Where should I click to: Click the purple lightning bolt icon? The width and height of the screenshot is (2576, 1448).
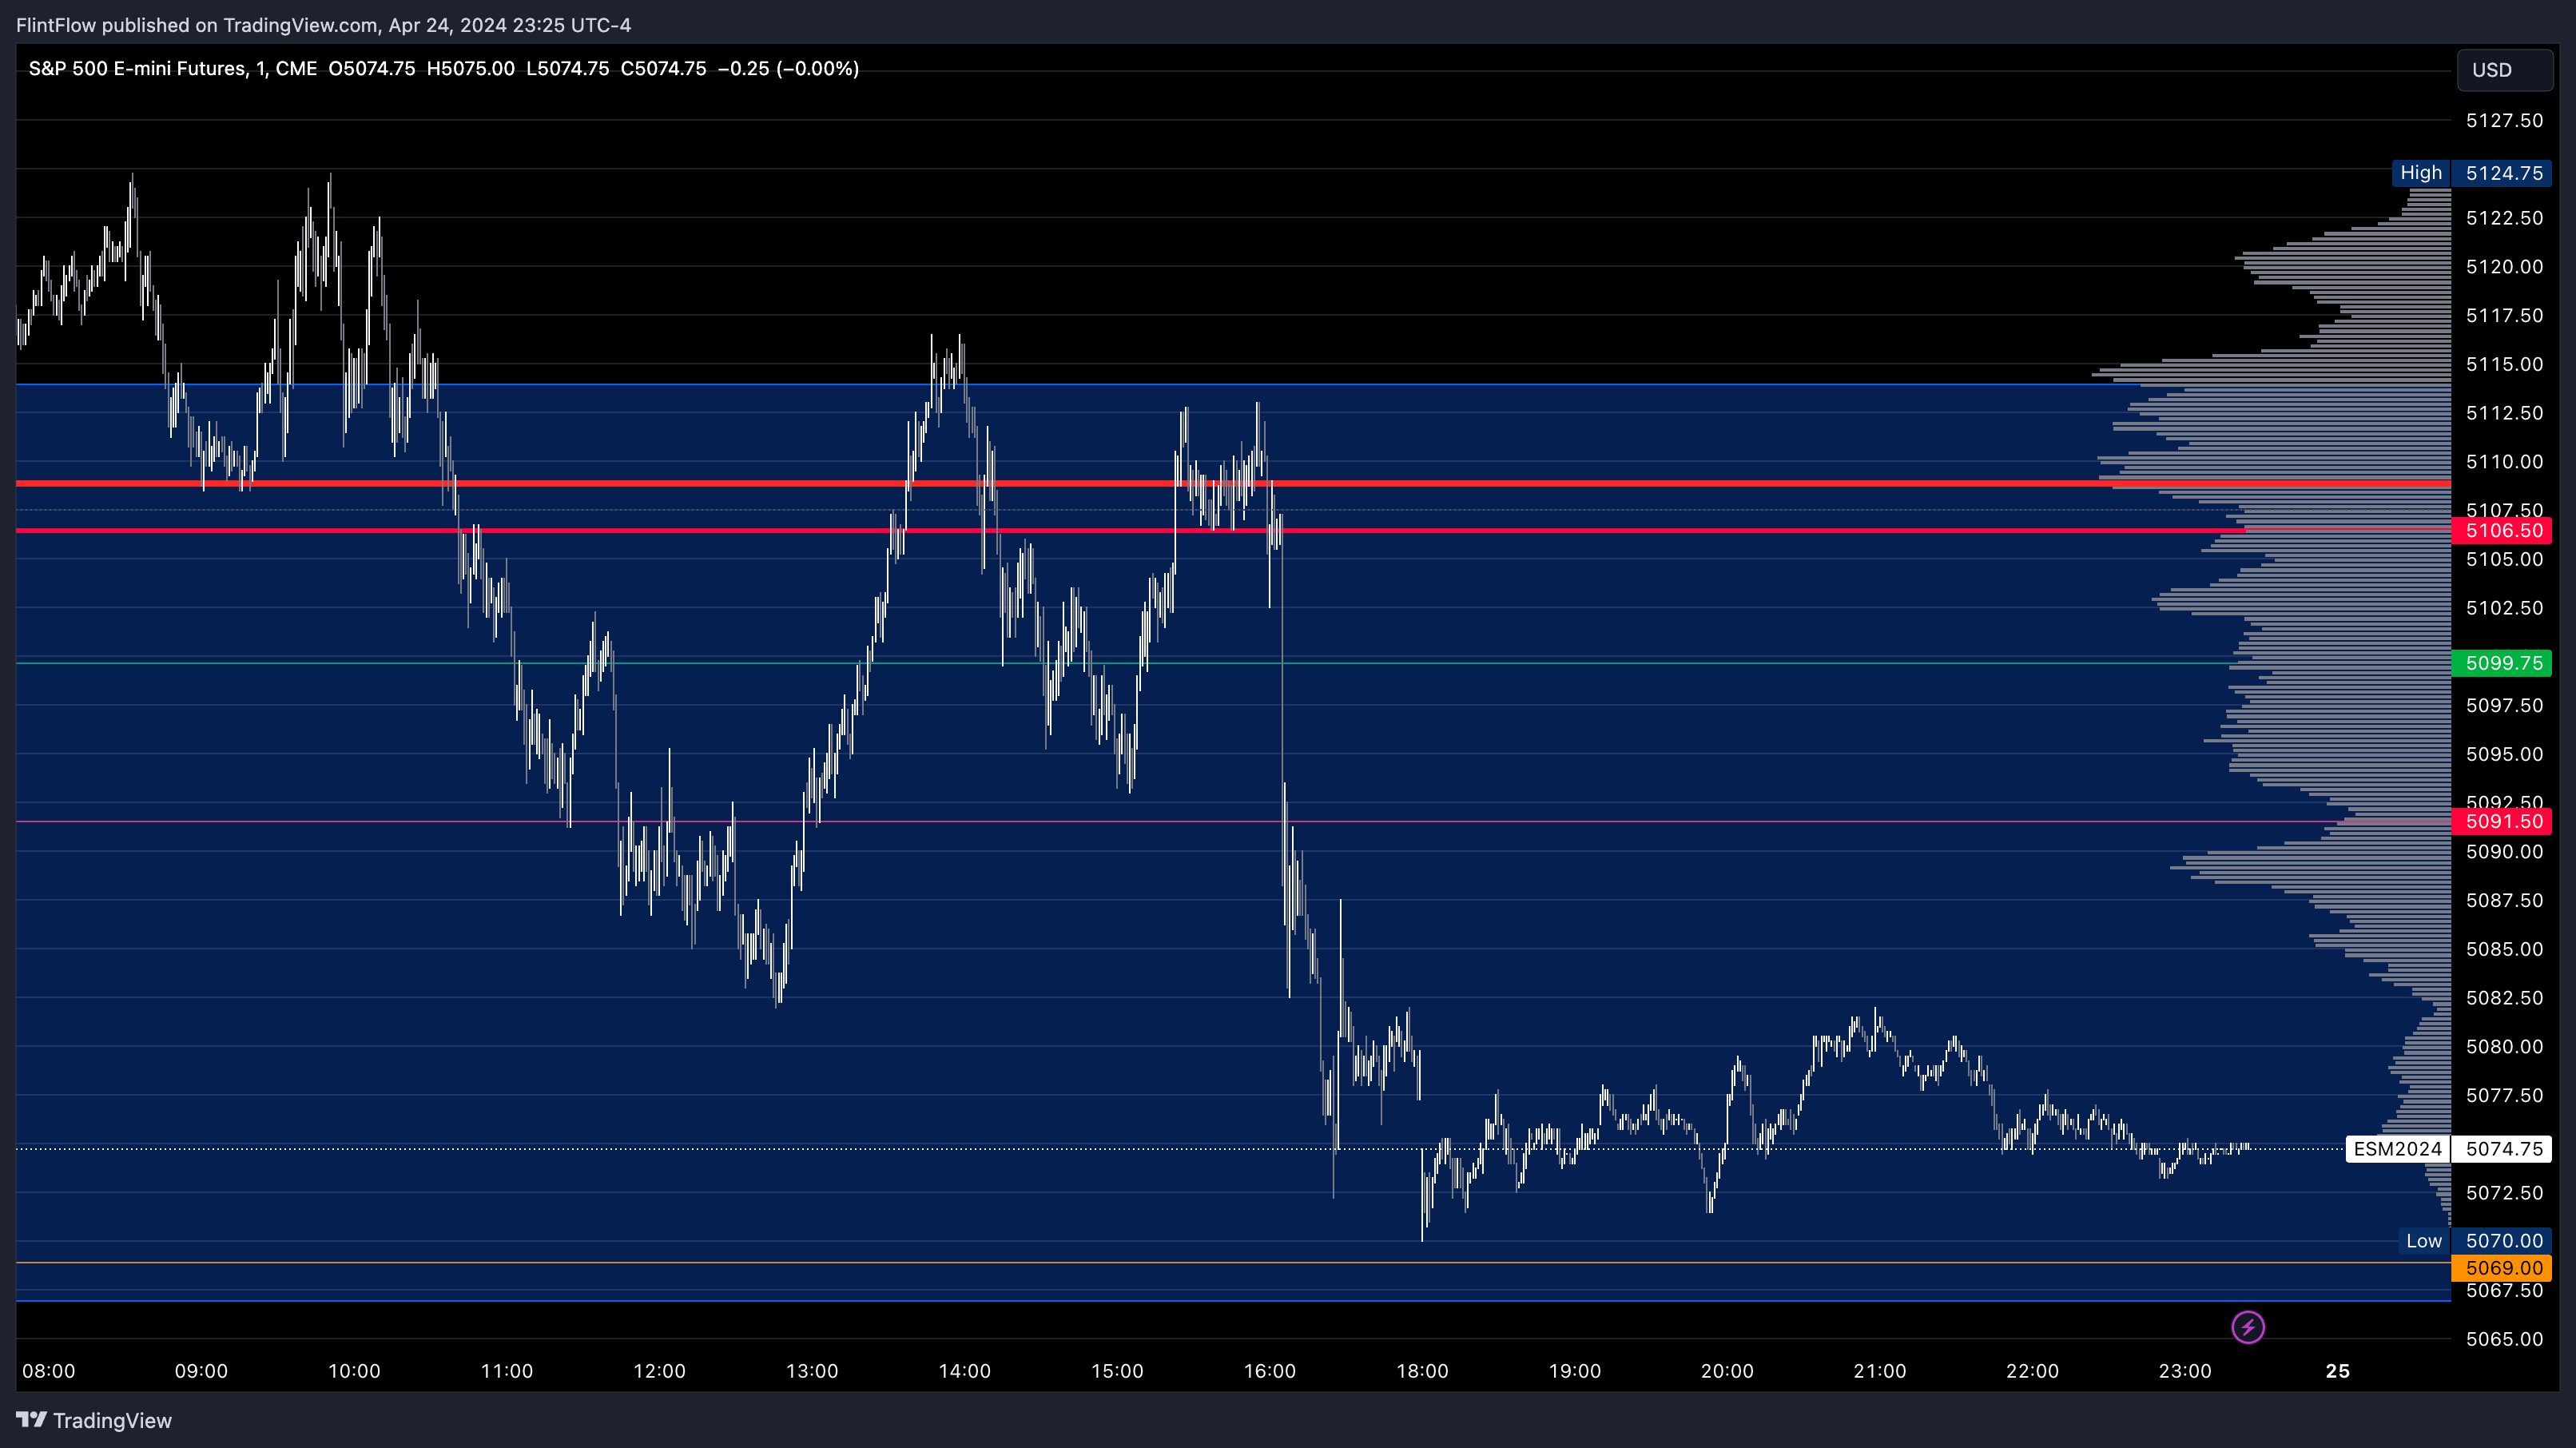[2248, 1327]
